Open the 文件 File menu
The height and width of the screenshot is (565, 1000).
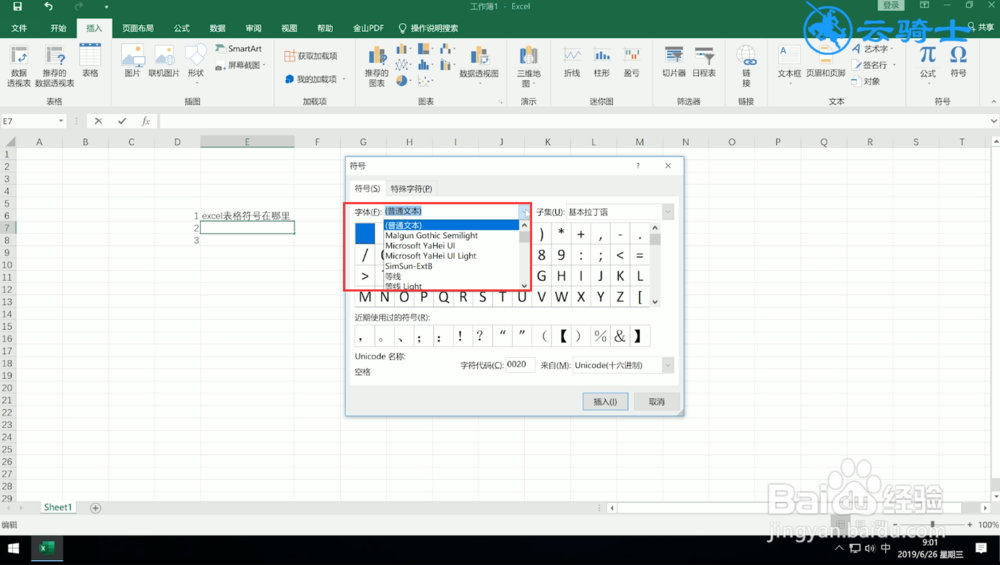(19, 28)
